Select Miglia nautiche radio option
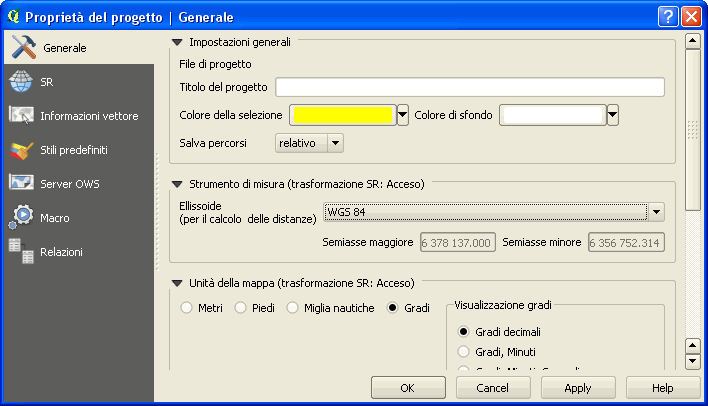Screen dimensions: 708x406 click(x=293, y=308)
